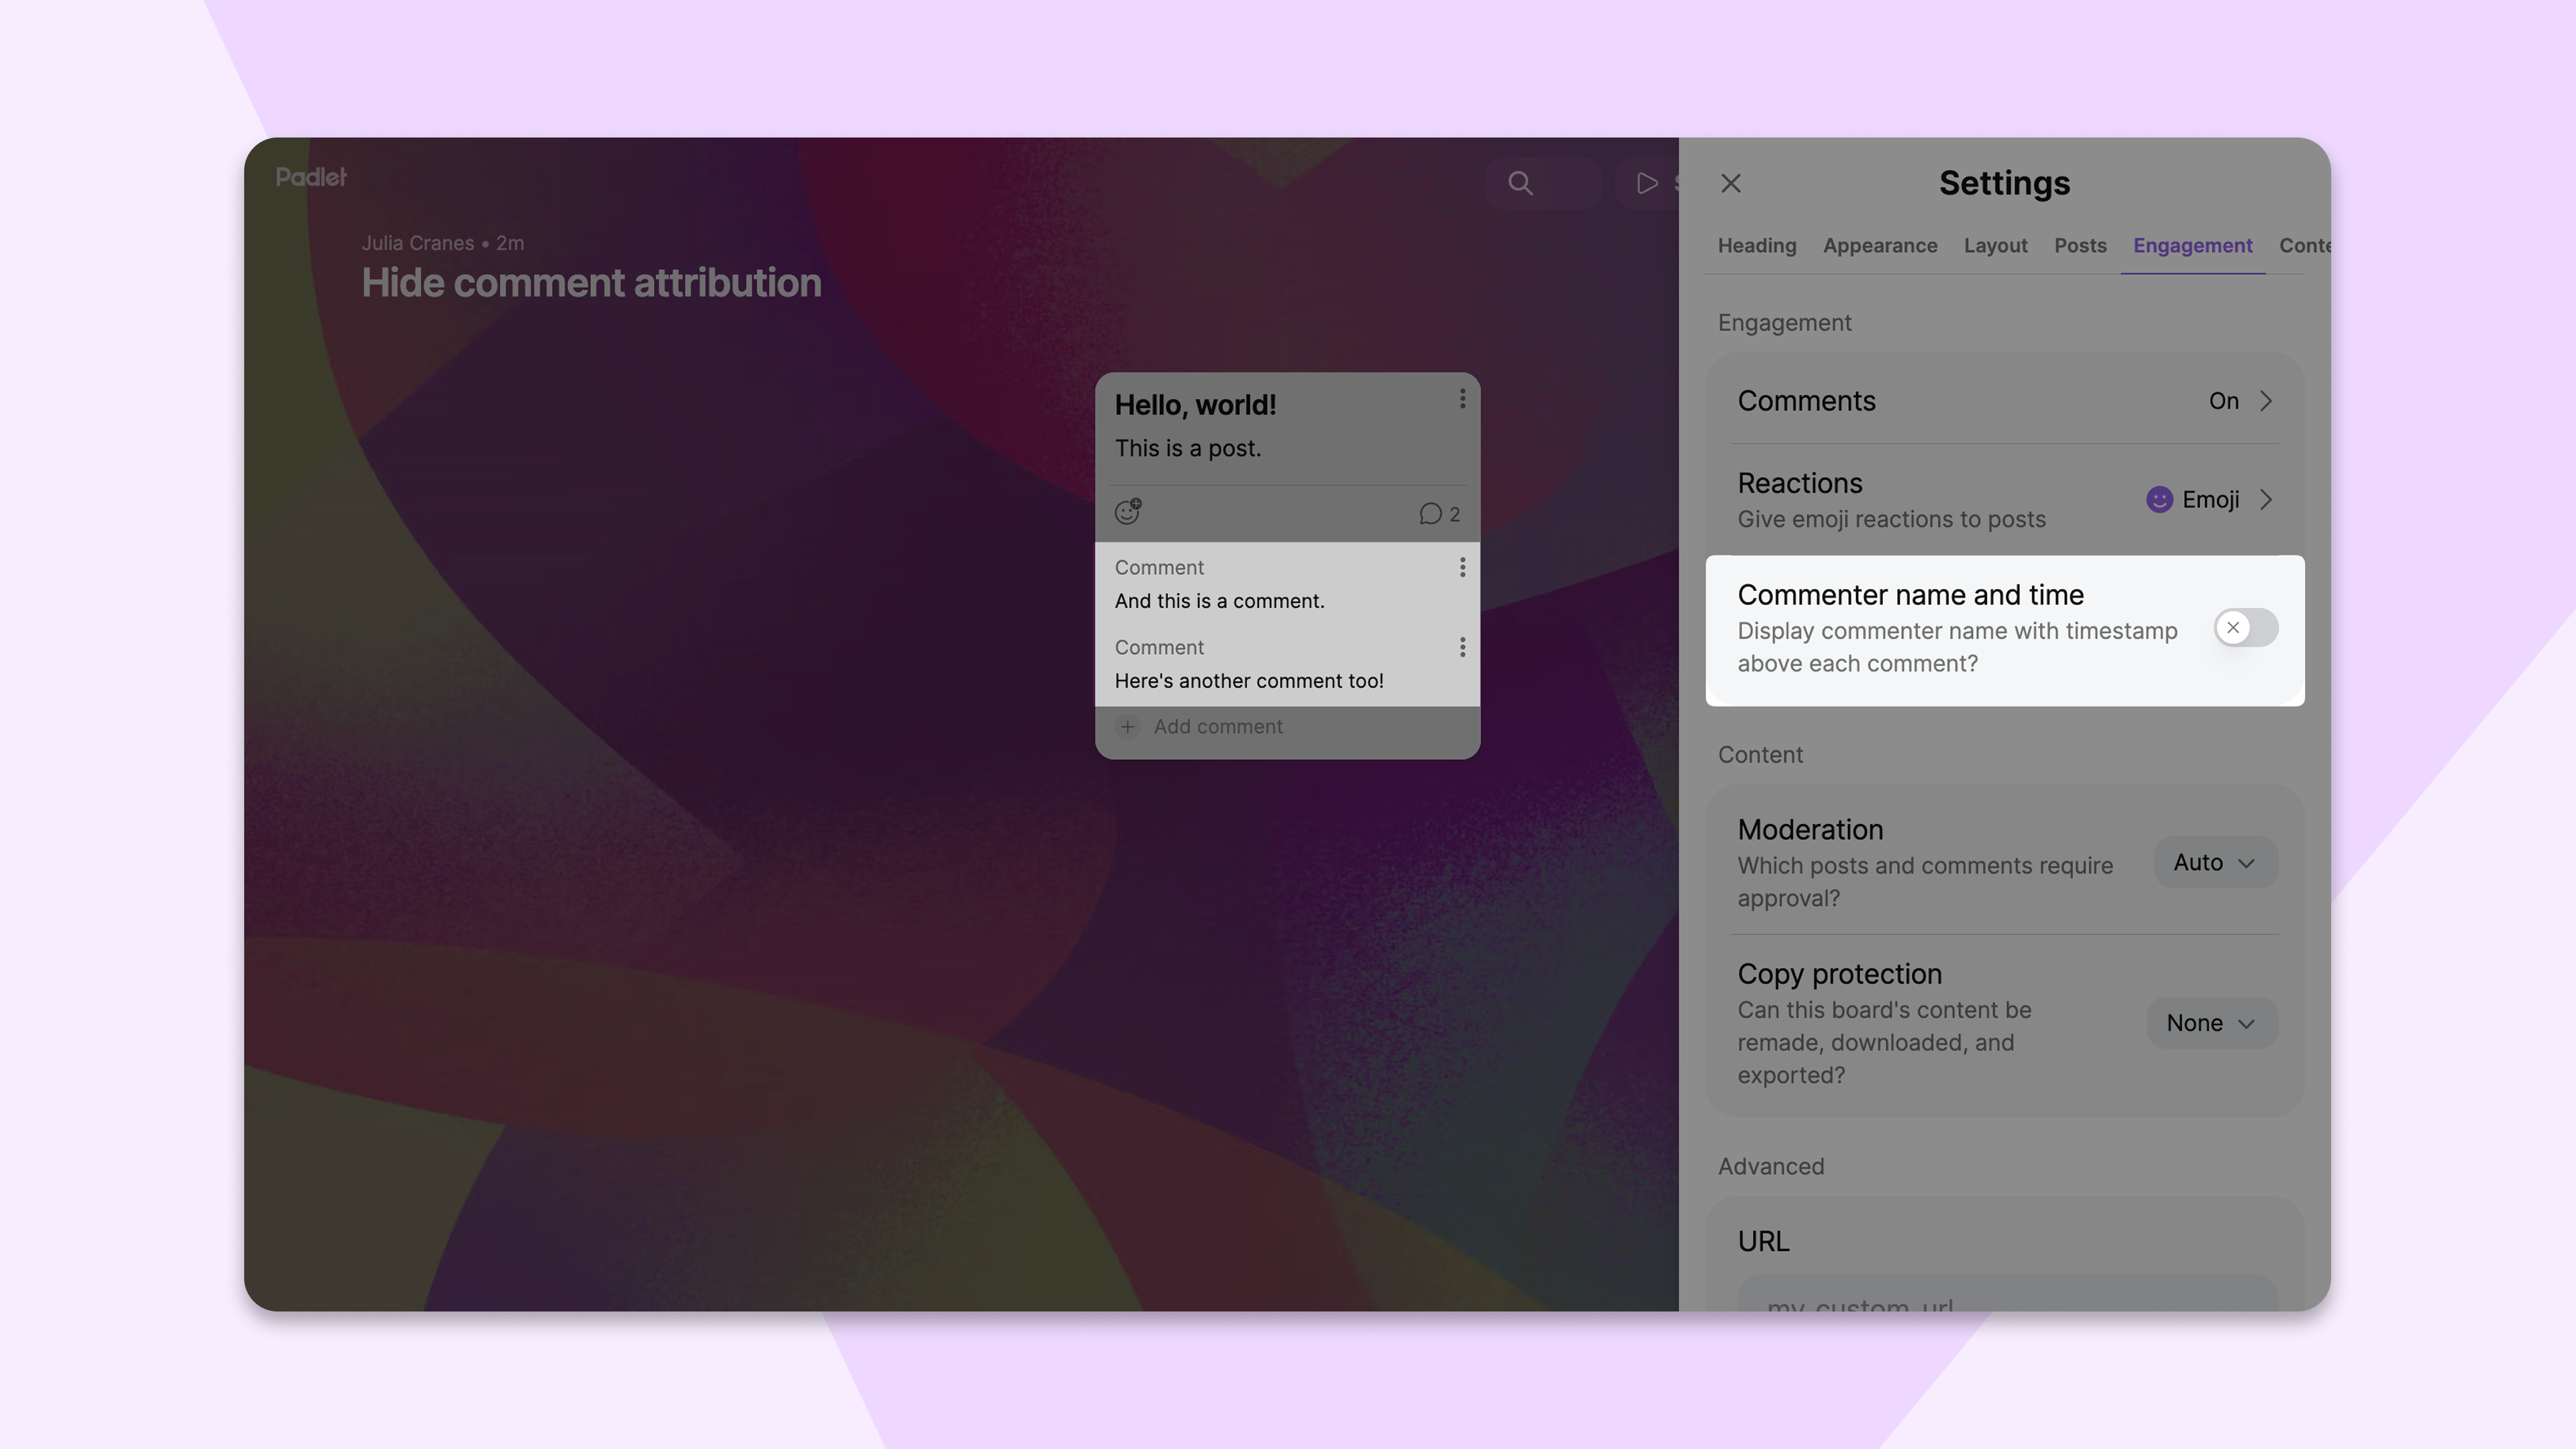Open the post's three-dot menu
Viewport: 2576px width, 1449px height.
[x=1462, y=399]
